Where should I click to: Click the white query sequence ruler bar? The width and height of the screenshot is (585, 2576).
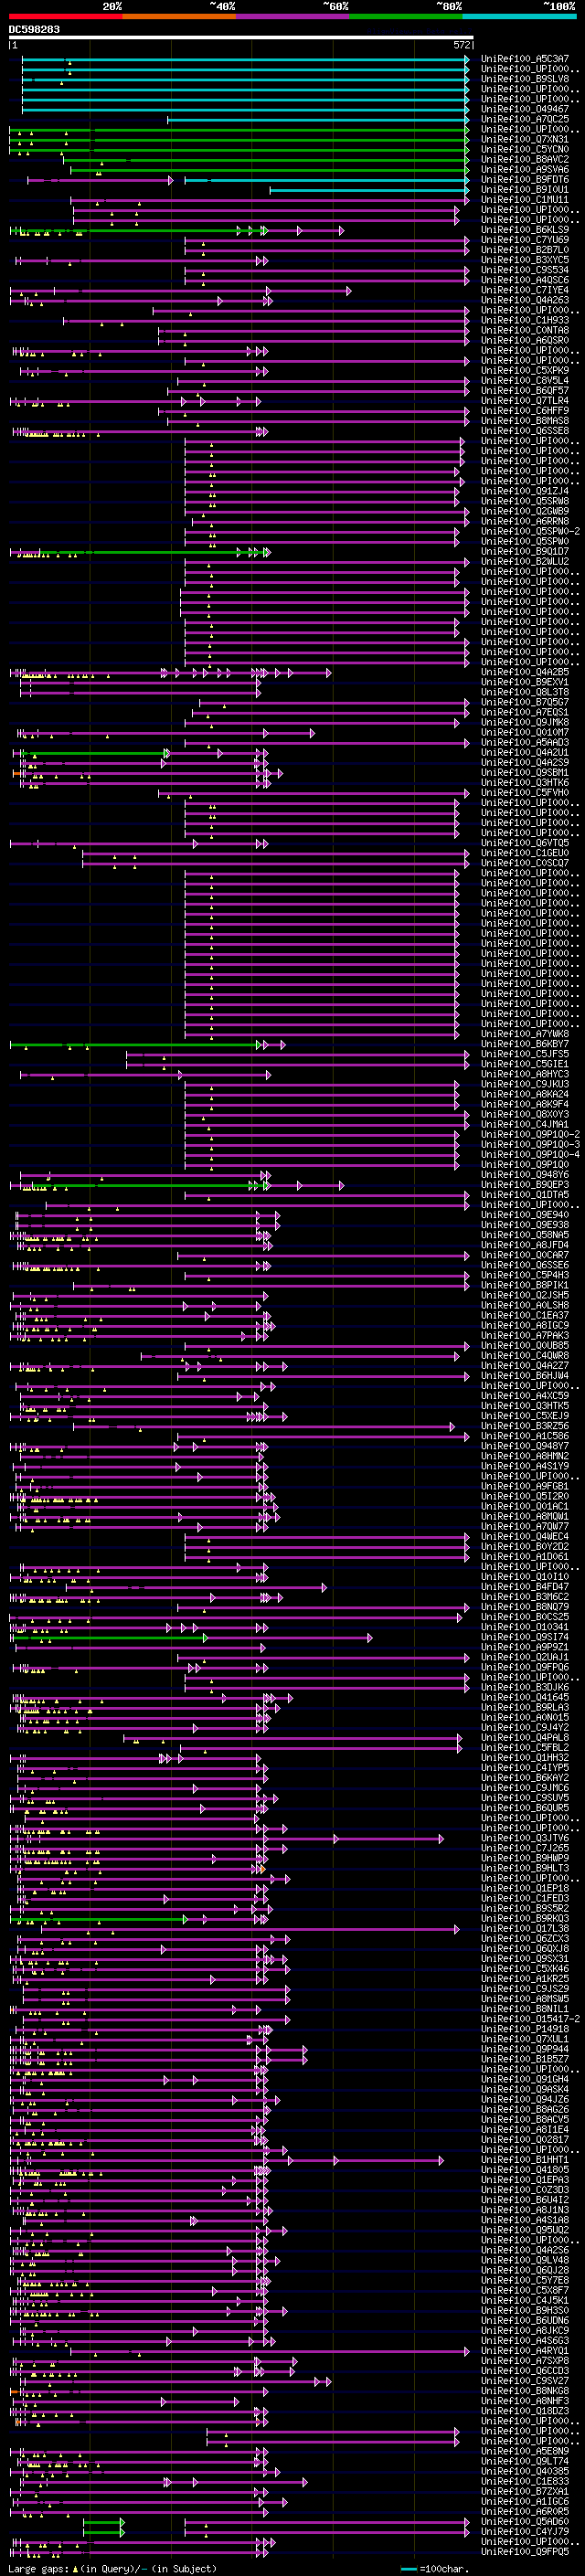pos(240,38)
